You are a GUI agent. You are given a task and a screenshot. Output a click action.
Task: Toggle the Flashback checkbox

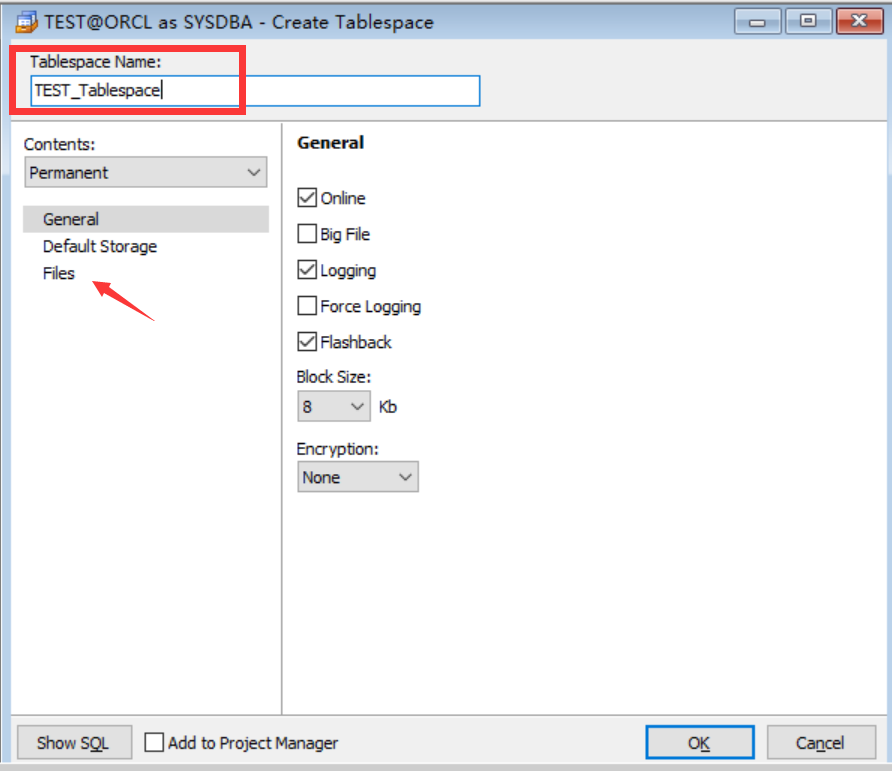coord(307,341)
